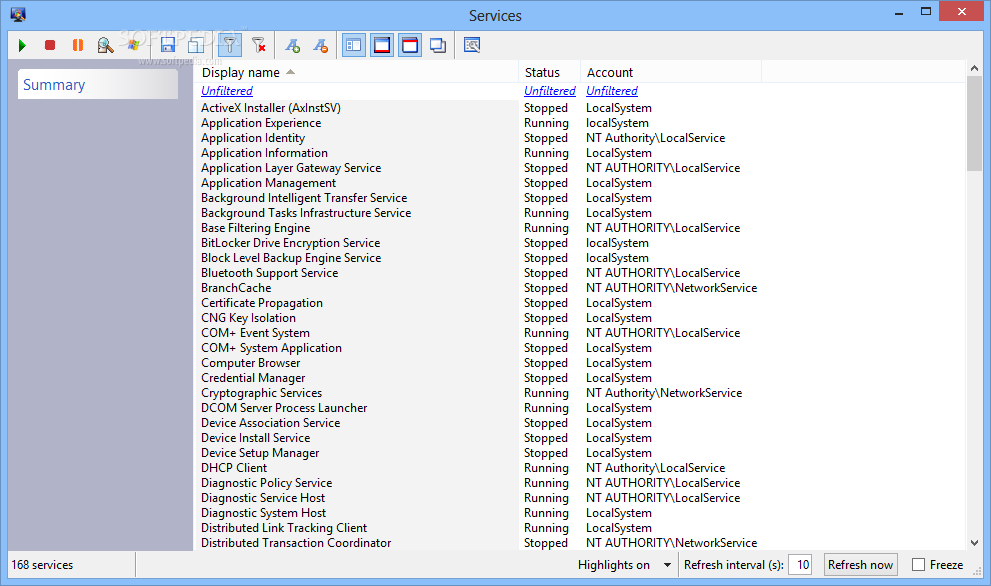Click the Refresh interval input field

point(800,565)
